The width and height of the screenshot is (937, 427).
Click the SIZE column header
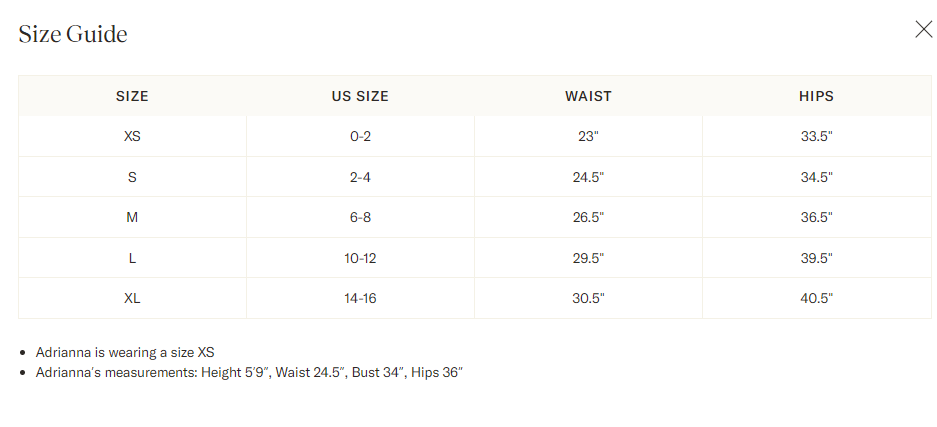pos(132,96)
